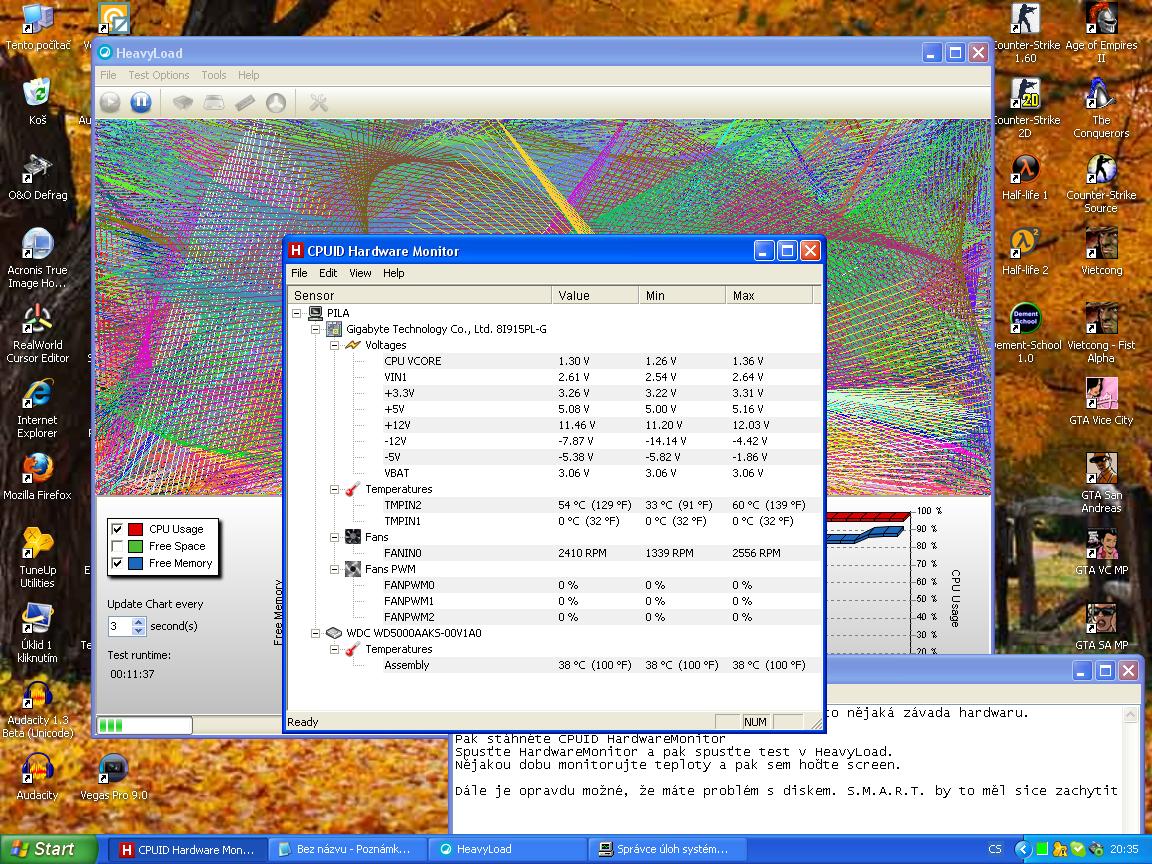Open Tento počítač desktop icon
This screenshot has width=1152, height=864.
coord(37,28)
